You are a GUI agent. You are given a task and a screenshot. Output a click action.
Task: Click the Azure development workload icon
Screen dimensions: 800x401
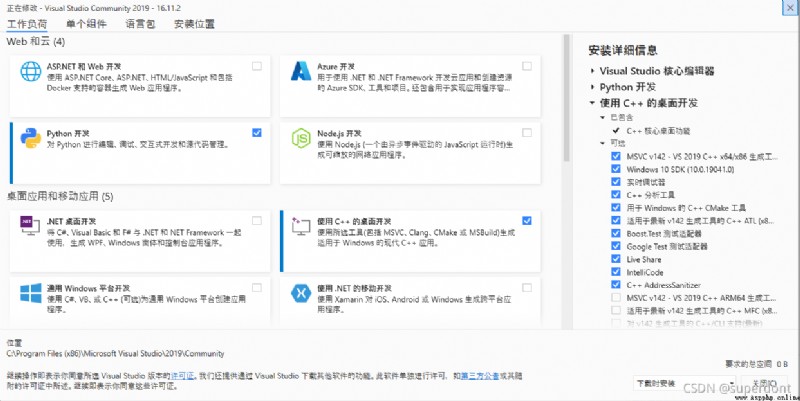coord(301,71)
